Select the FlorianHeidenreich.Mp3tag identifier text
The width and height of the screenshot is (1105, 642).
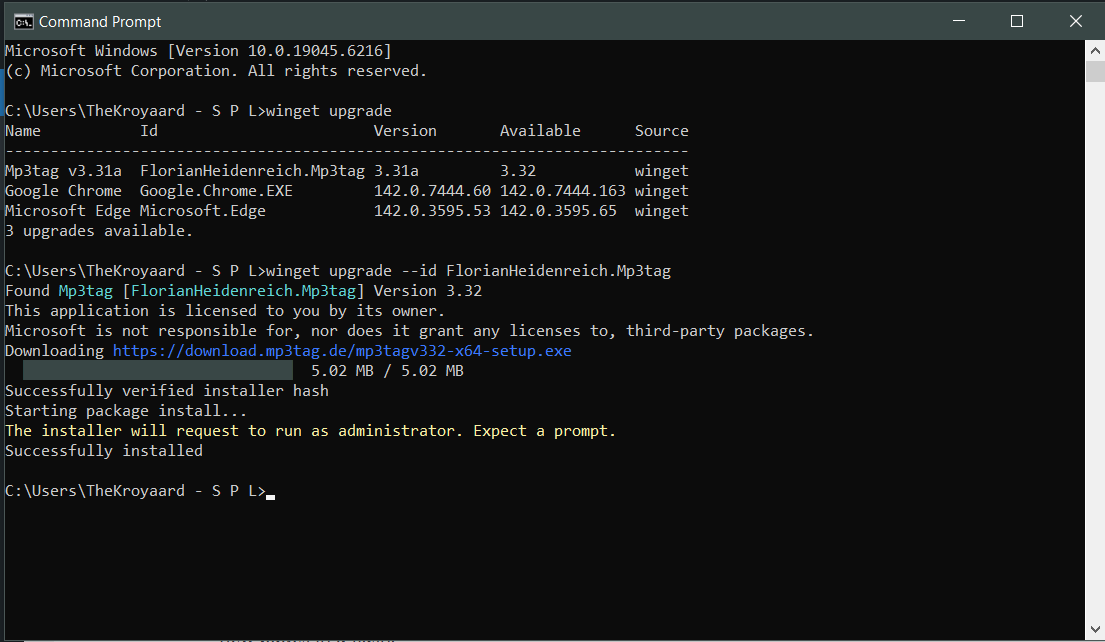(243, 290)
